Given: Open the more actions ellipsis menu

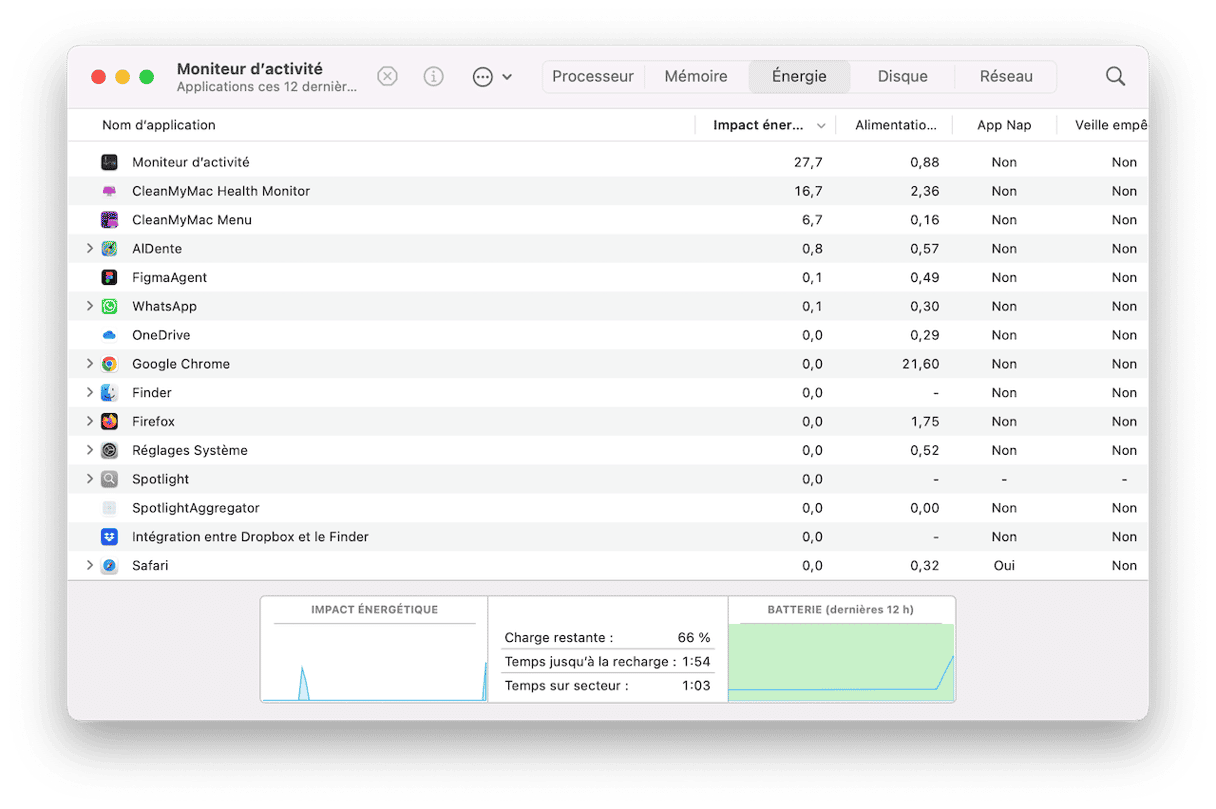Looking at the screenshot, I should point(492,77).
